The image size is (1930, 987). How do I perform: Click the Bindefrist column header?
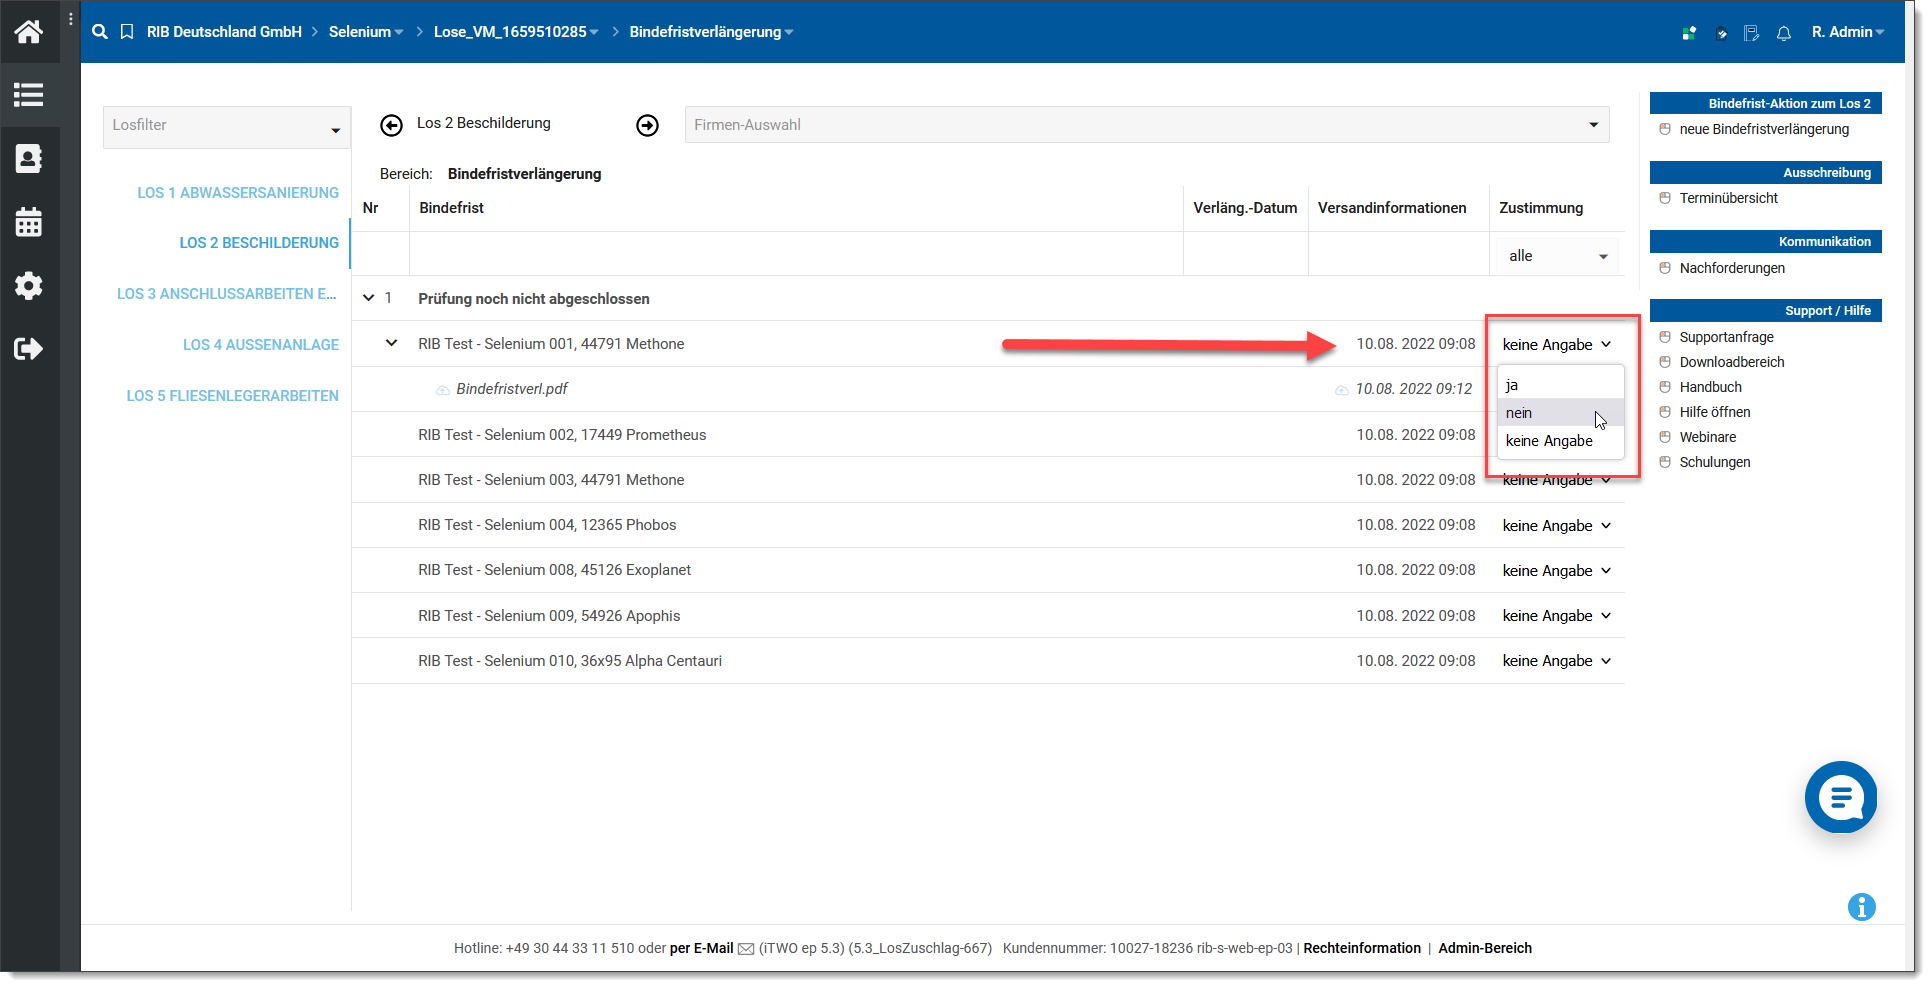(x=451, y=208)
